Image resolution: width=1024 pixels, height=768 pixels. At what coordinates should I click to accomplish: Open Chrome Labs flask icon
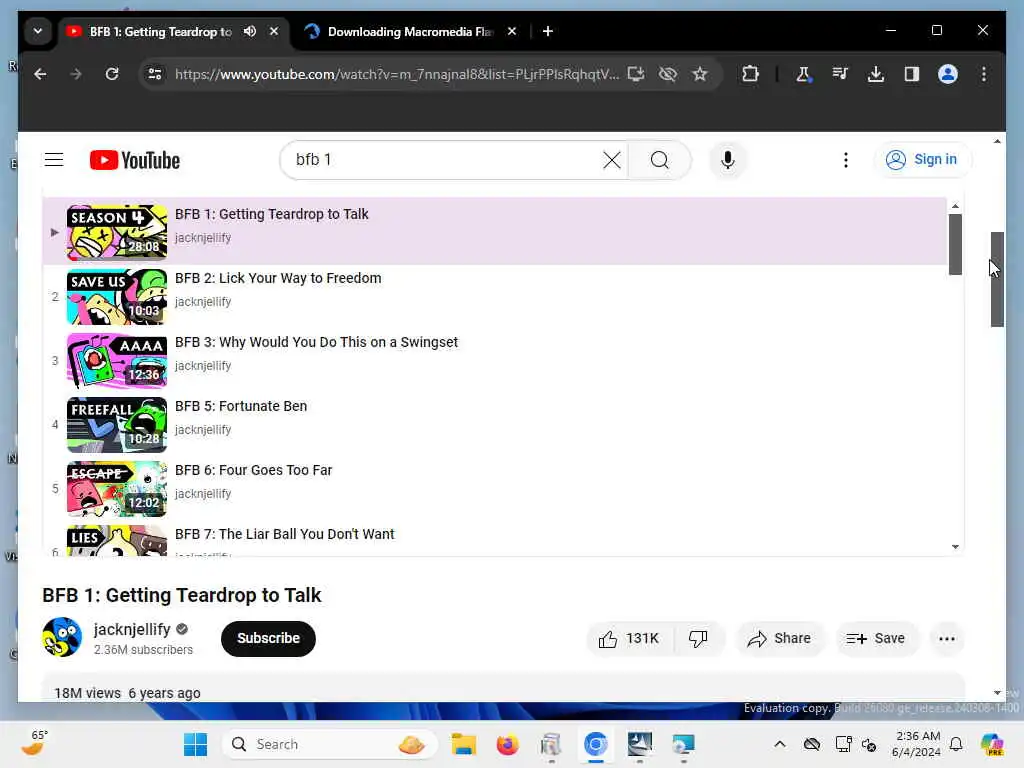pos(804,74)
